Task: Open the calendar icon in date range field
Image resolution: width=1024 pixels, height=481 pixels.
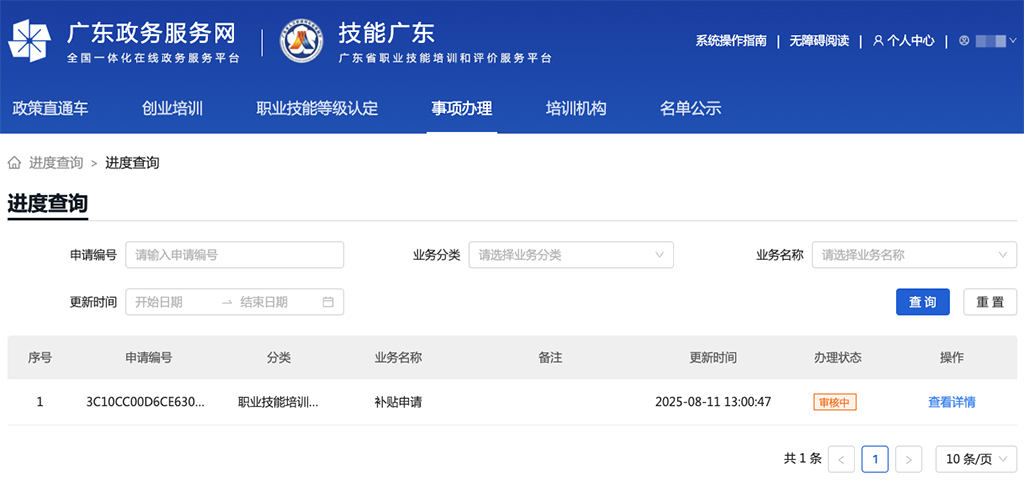Action: 328,302
